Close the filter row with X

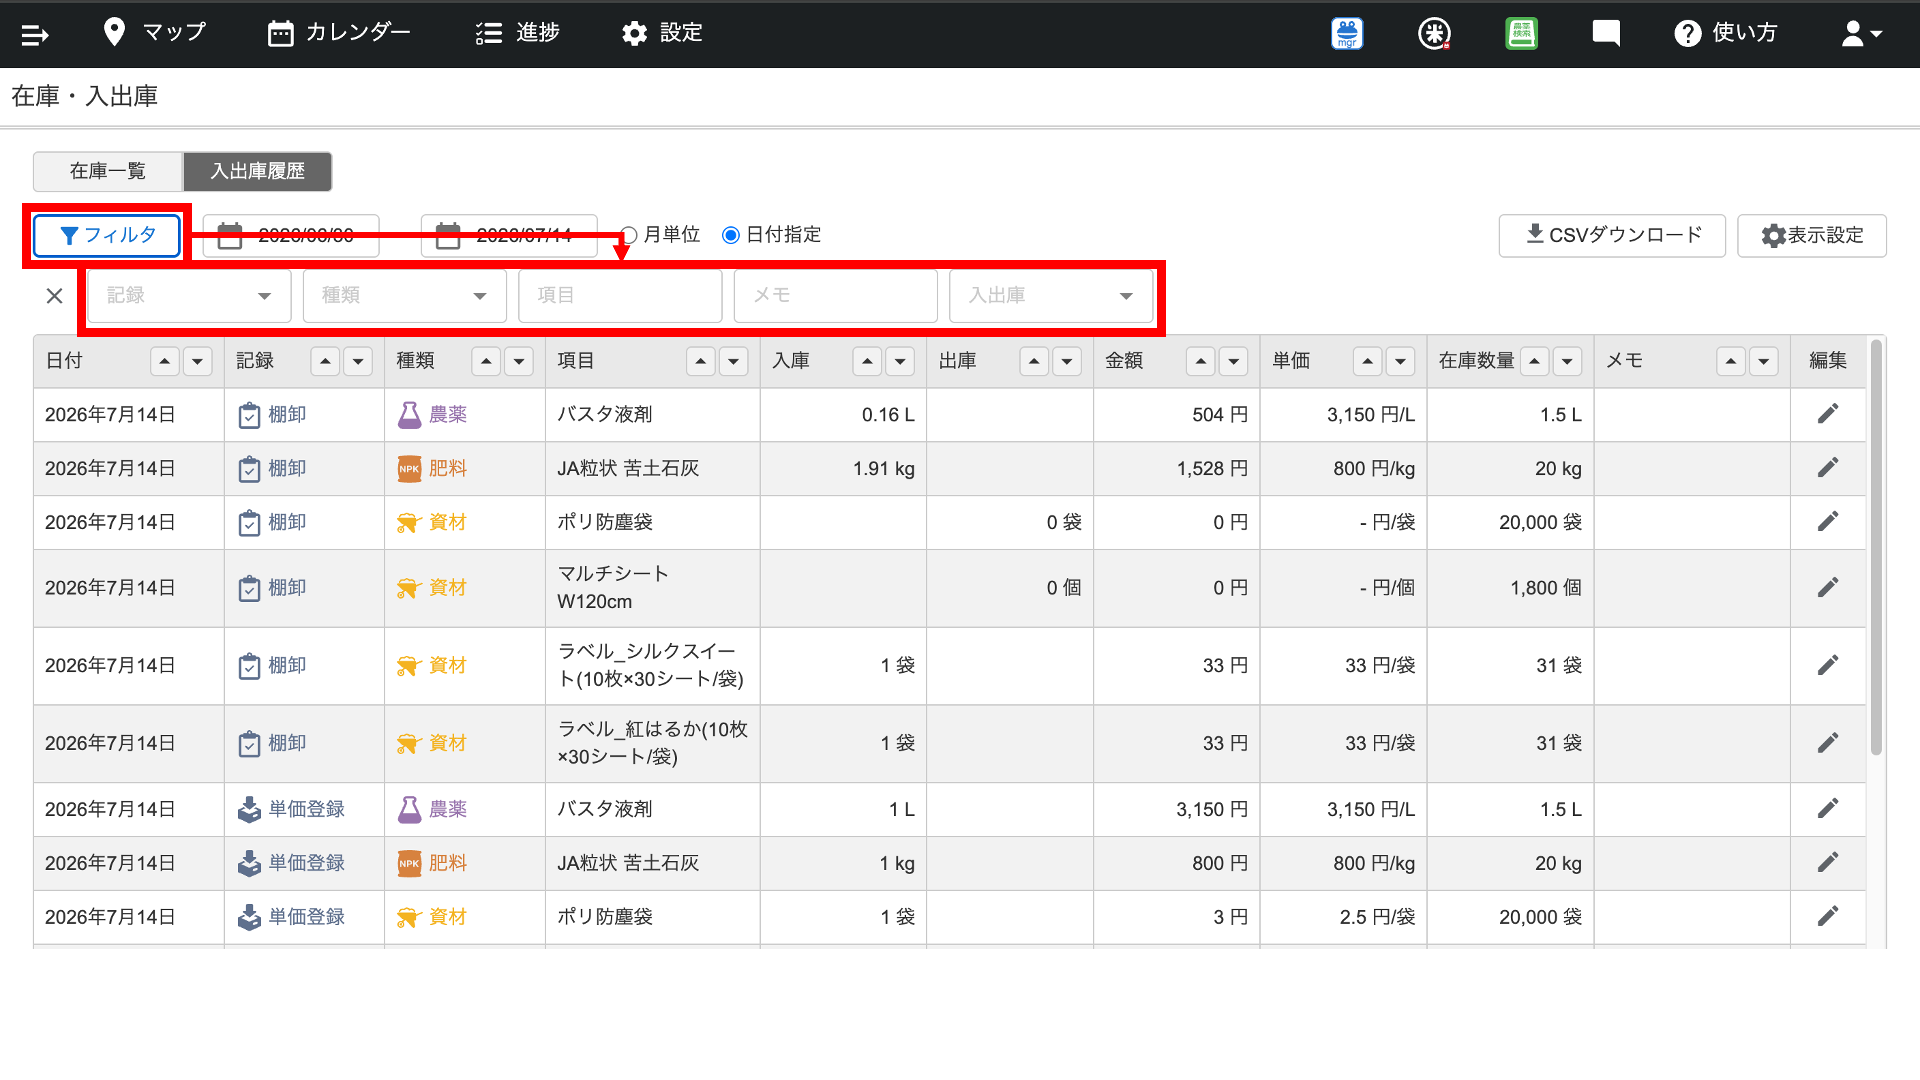pyautogui.click(x=55, y=296)
